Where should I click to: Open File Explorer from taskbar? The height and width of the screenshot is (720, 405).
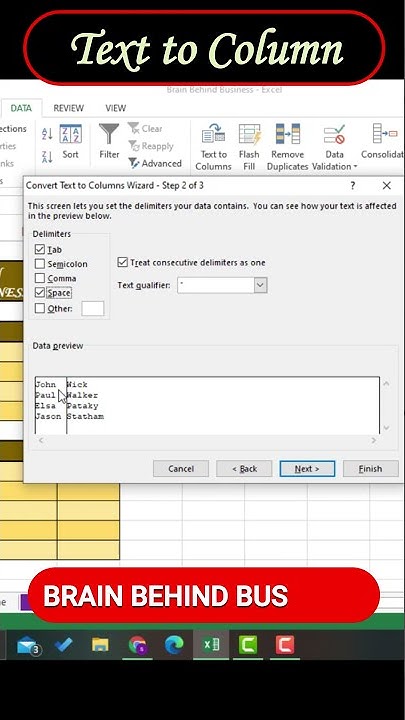100,645
